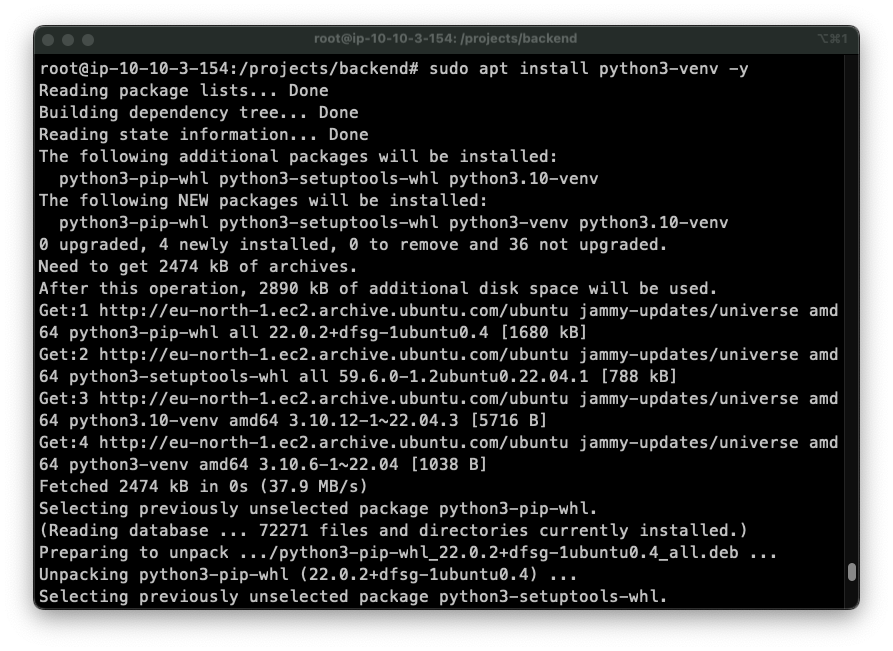Zoom the terminal window with the third title bar button
Image resolution: width=893 pixels, height=651 pixels.
(88, 39)
